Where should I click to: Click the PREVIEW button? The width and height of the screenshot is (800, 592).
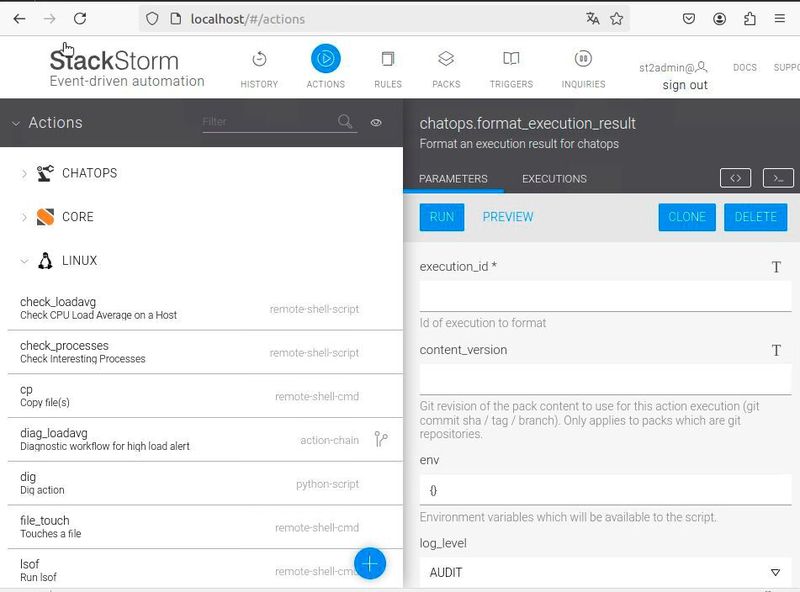click(x=508, y=217)
